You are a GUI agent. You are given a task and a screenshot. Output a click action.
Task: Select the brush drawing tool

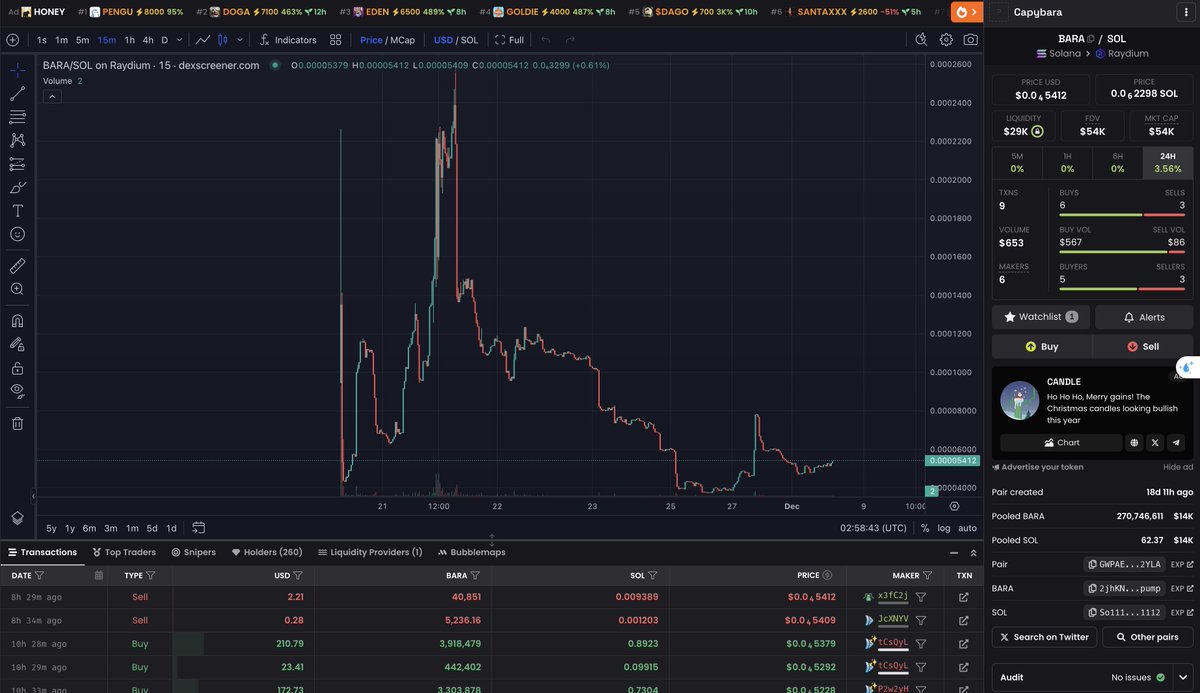(x=17, y=187)
